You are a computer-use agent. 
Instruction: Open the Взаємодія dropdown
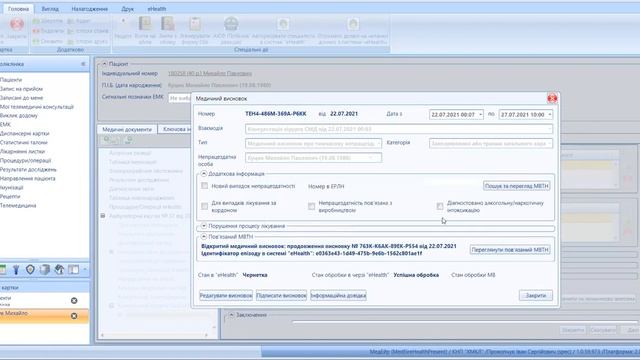(x=549, y=129)
